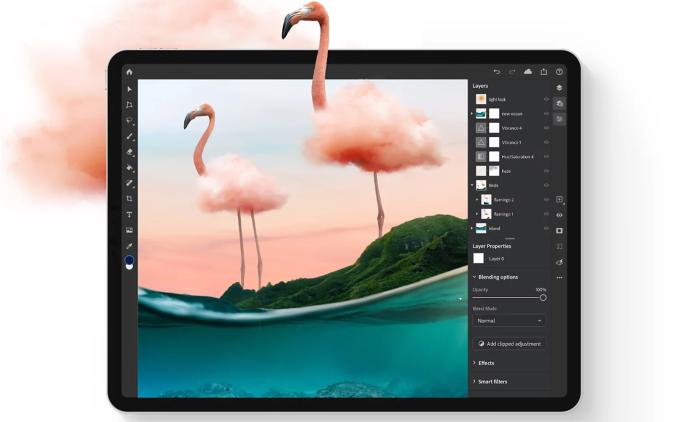Open the three-dot more layer actions
675x422 pixels.
(559, 278)
